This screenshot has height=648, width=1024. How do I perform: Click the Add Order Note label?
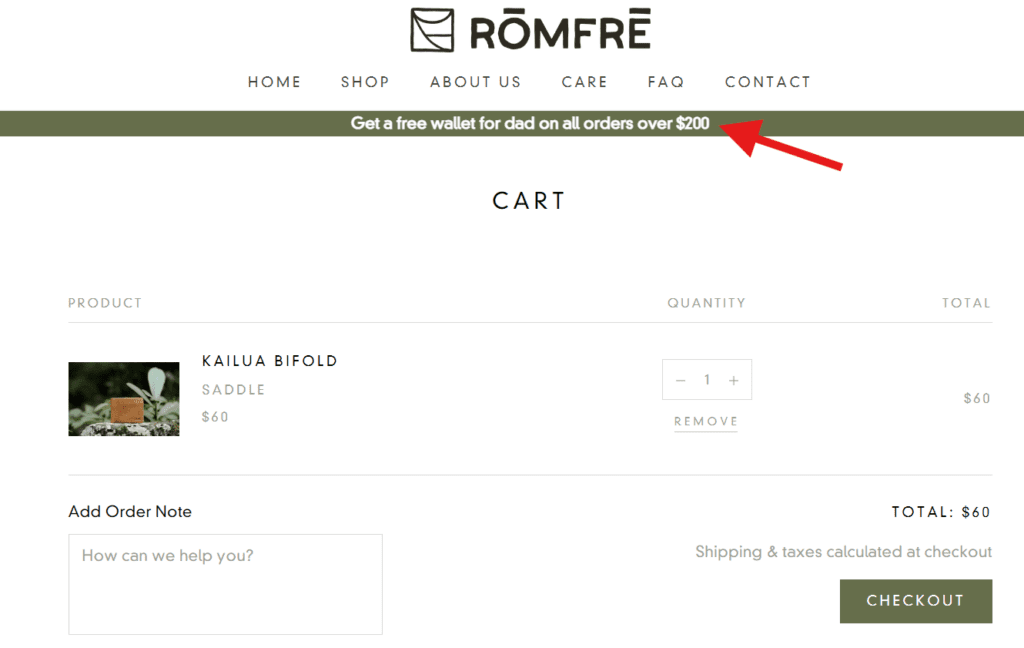tap(130, 512)
